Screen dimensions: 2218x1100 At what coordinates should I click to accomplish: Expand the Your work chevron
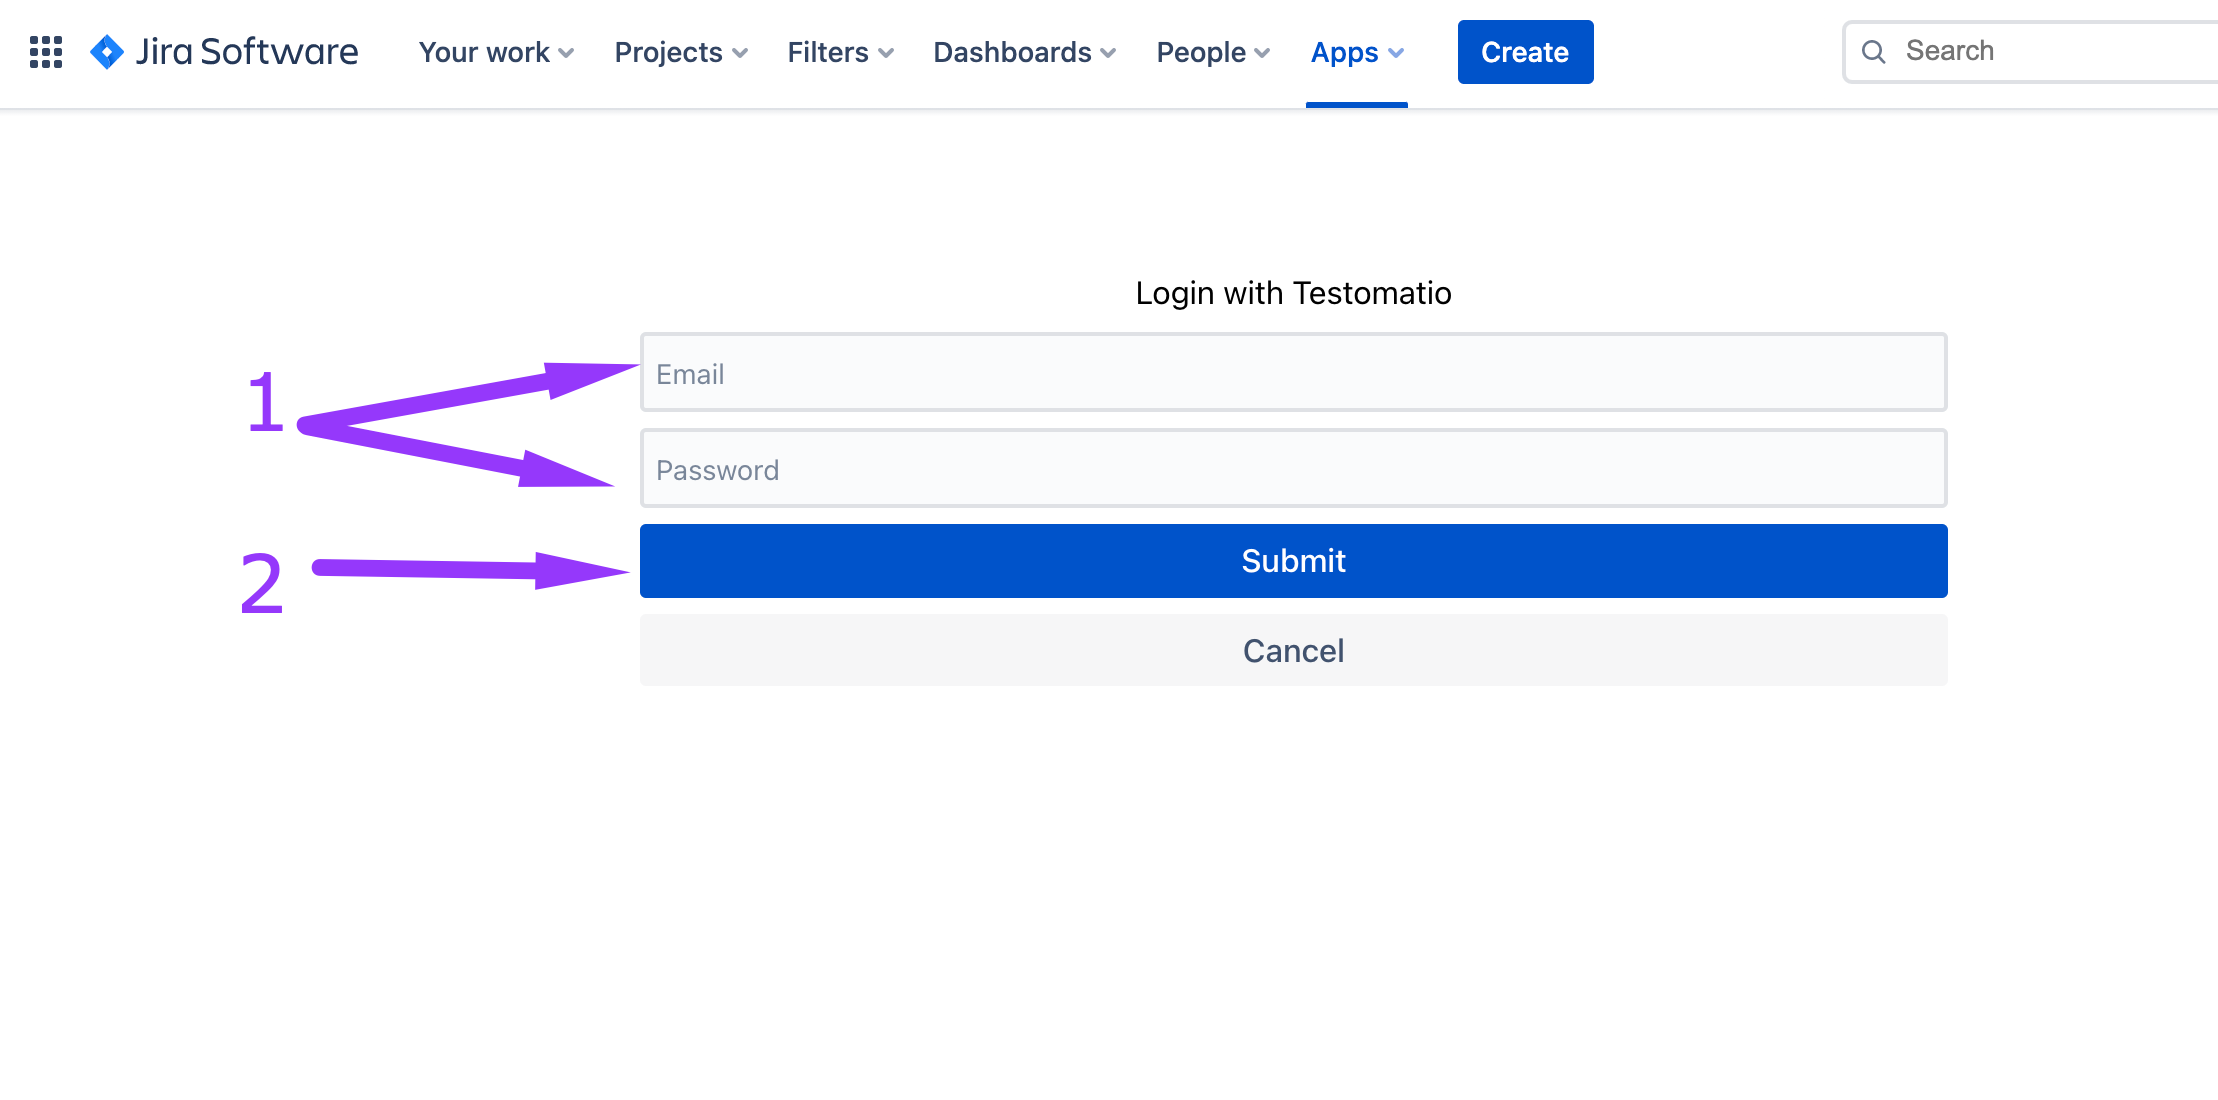[567, 53]
